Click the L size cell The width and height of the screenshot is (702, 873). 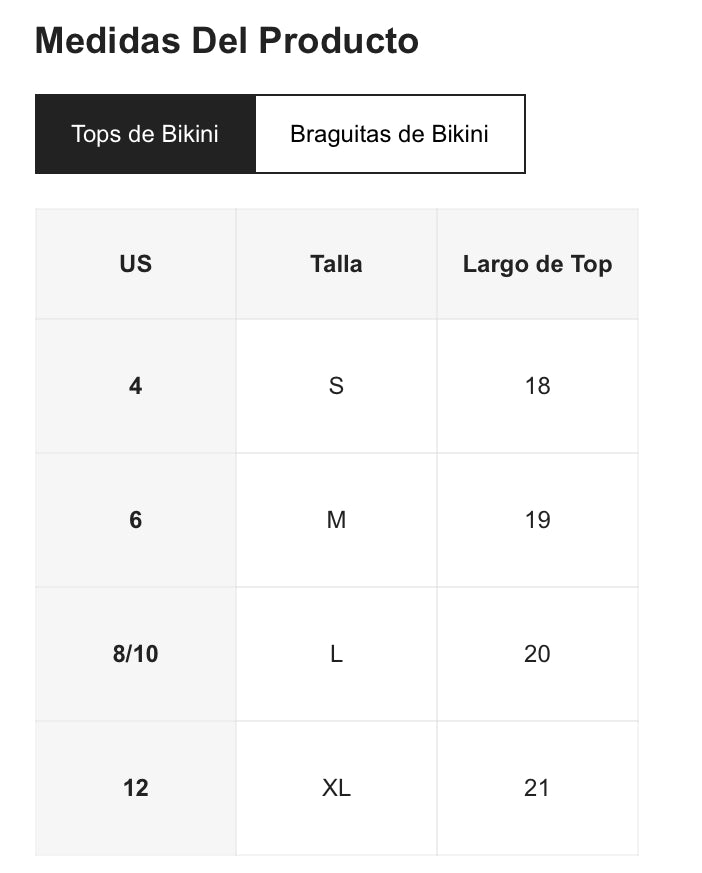(x=336, y=654)
